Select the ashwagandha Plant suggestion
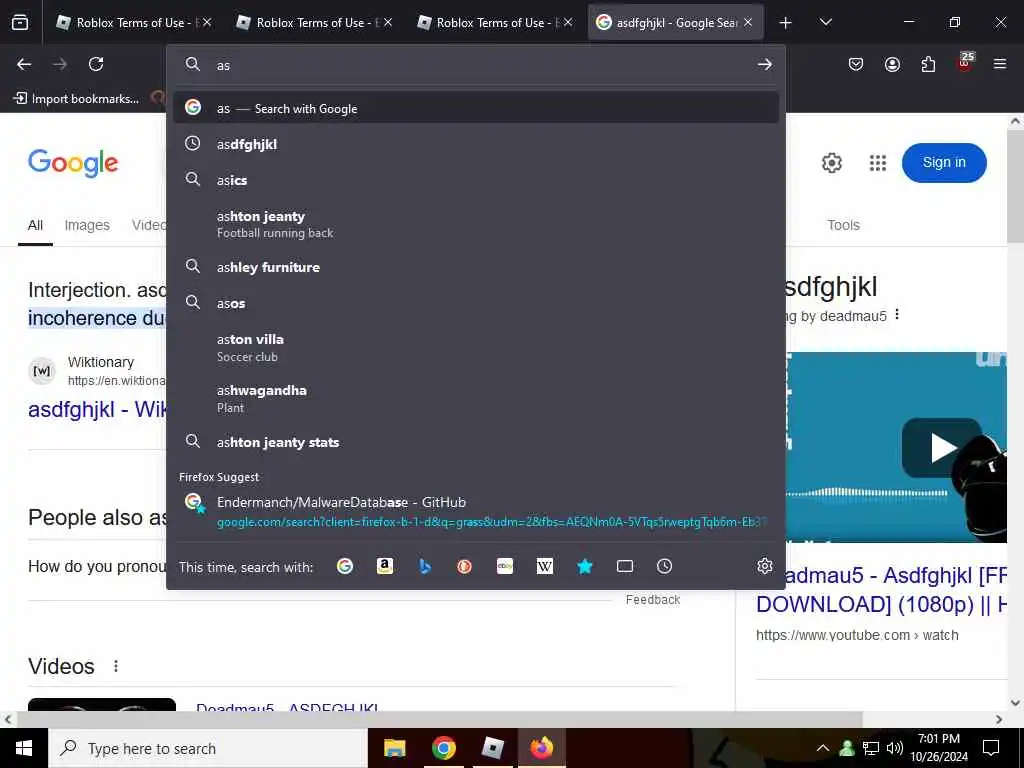The height and width of the screenshot is (768, 1024). point(476,398)
